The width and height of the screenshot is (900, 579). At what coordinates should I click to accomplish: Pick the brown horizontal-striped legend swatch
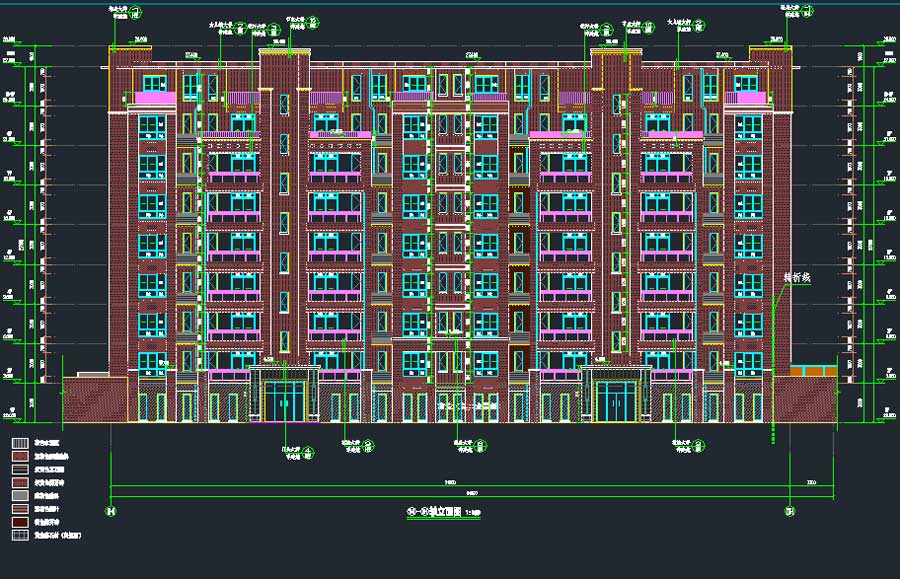(x=20, y=509)
